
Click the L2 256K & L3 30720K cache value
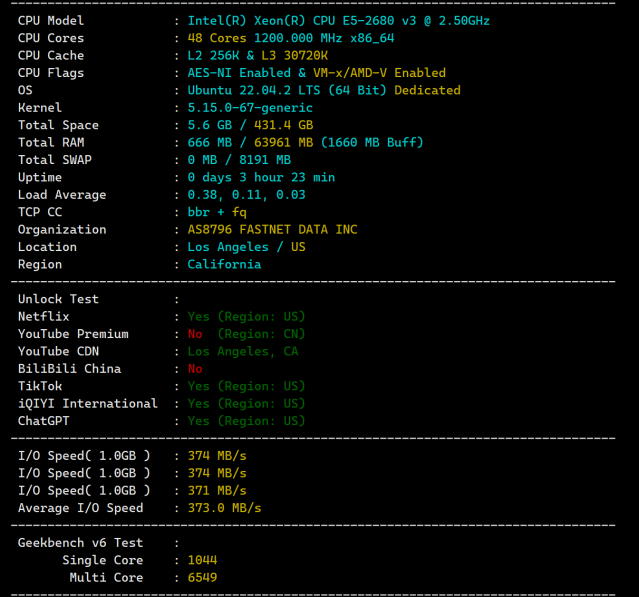(258, 55)
